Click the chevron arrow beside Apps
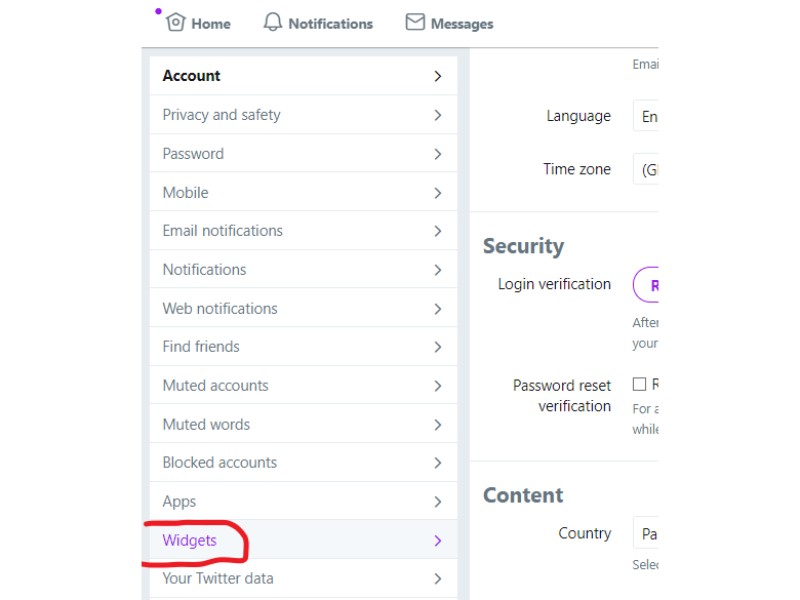Image resolution: width=800 pixels, height=600 pixels. click(438, 502)
